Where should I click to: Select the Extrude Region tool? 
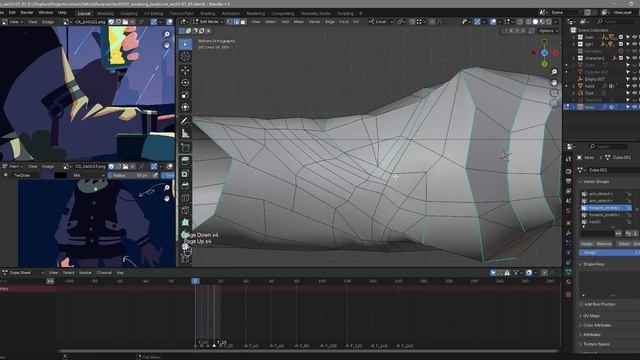point(185,161)
